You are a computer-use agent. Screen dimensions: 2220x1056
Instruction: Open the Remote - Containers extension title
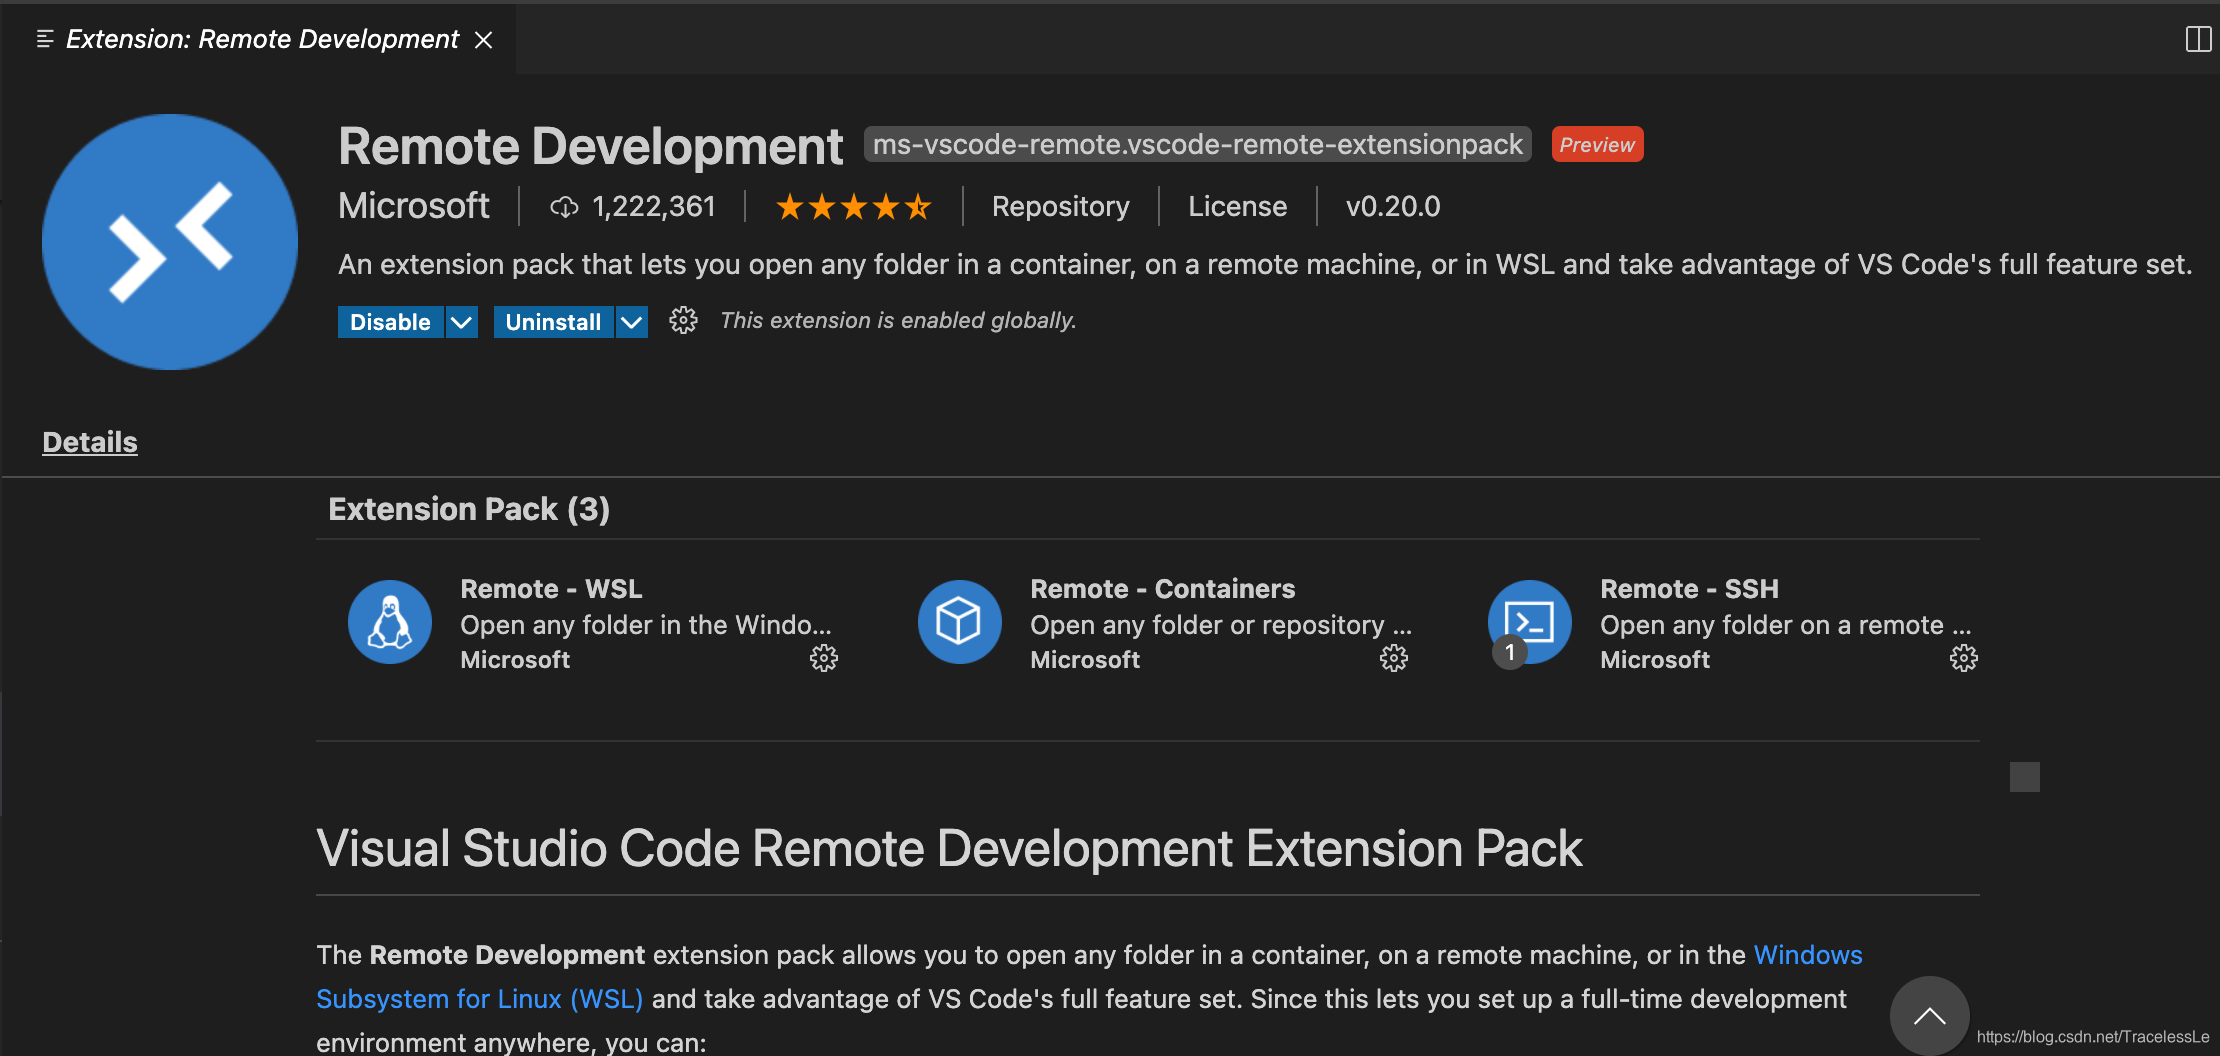[1162, 589]
